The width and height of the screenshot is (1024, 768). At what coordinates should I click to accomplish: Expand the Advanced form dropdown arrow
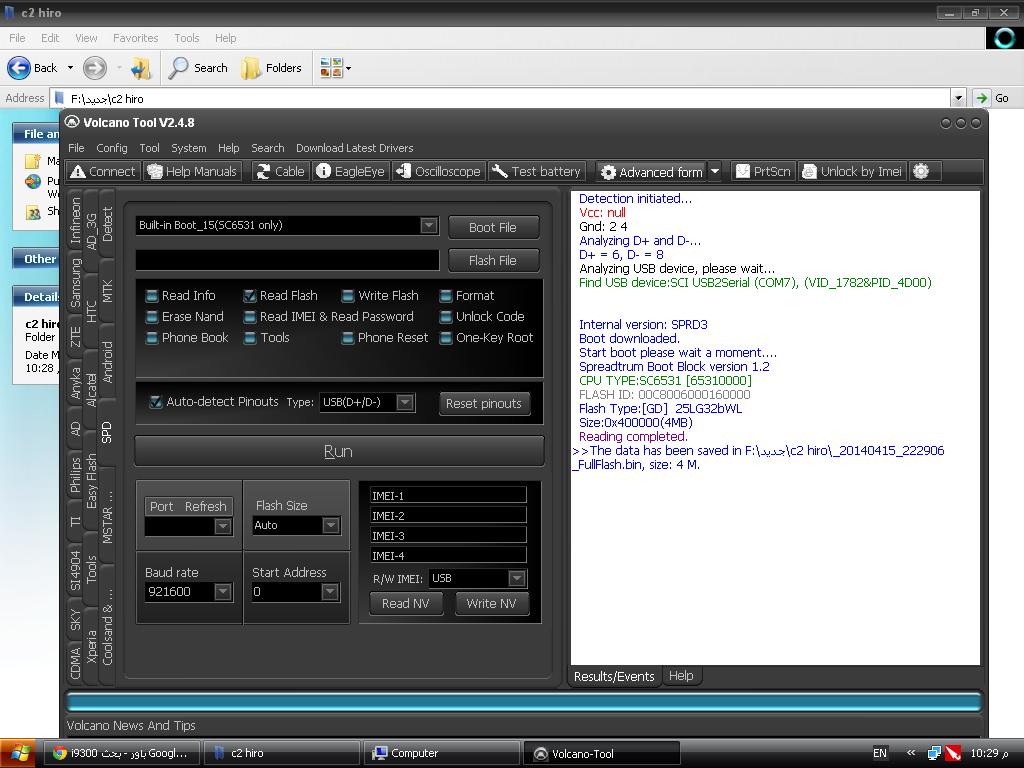715,172
